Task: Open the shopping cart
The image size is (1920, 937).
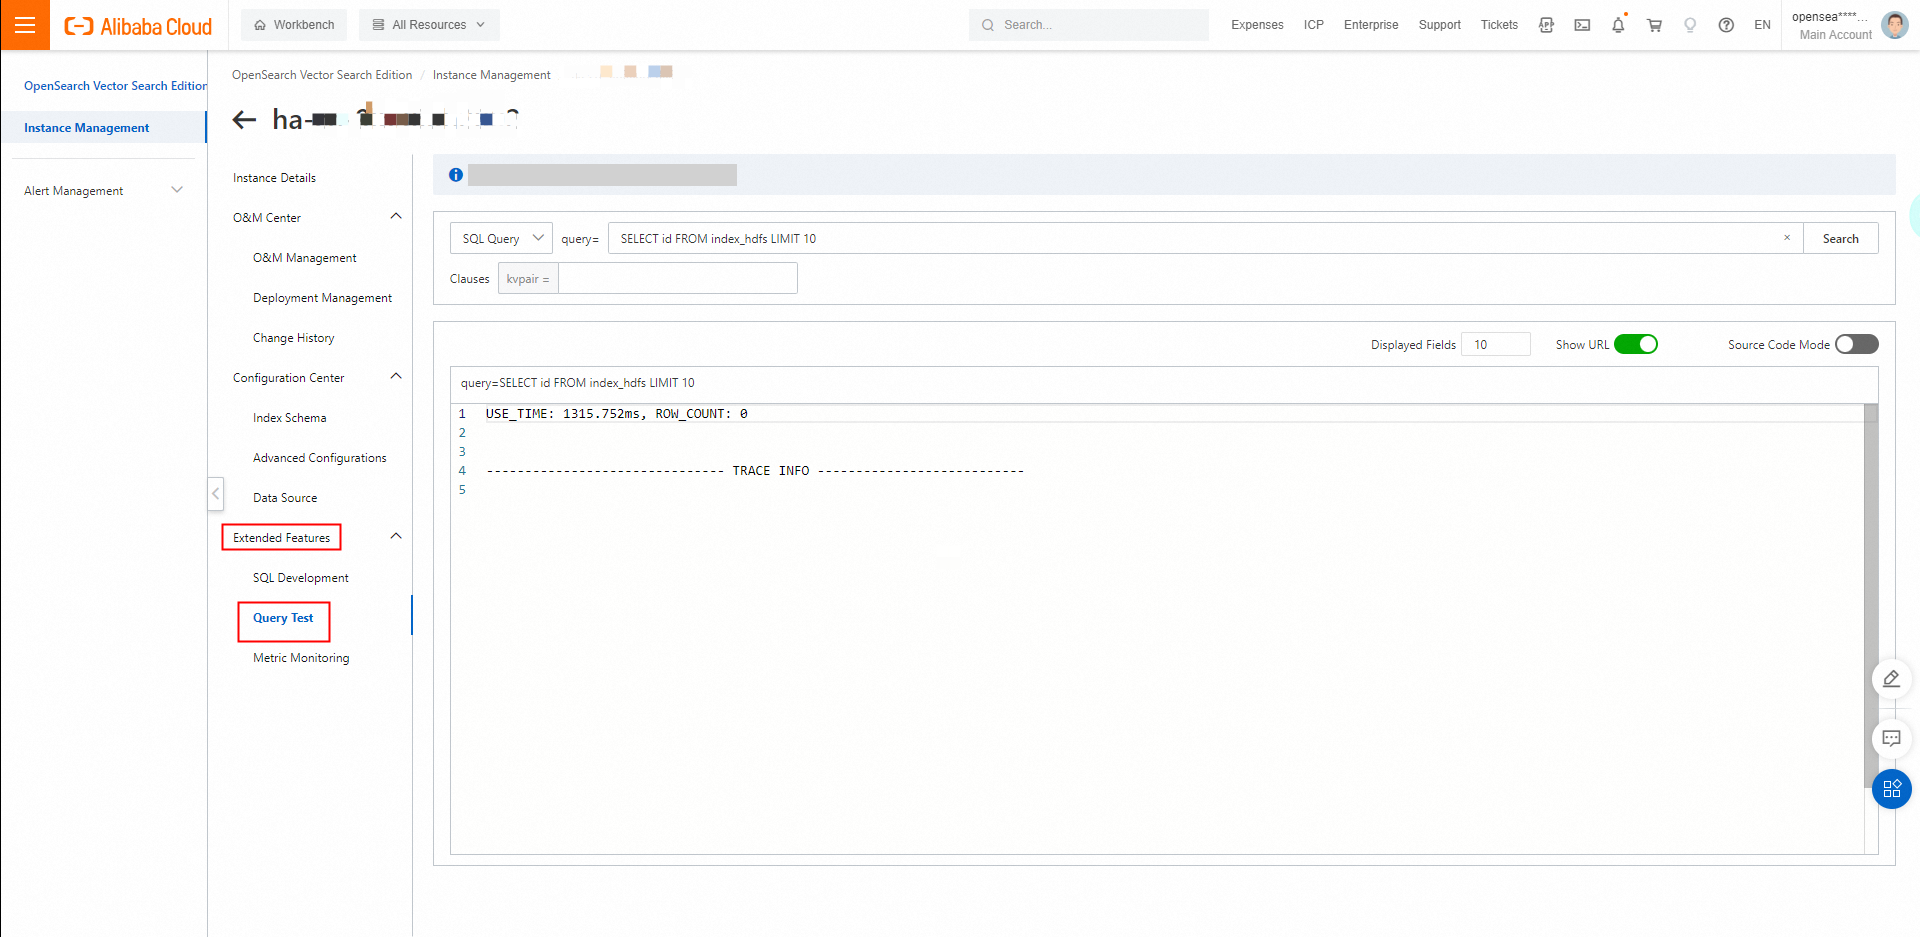Action: coord(1654,25)
